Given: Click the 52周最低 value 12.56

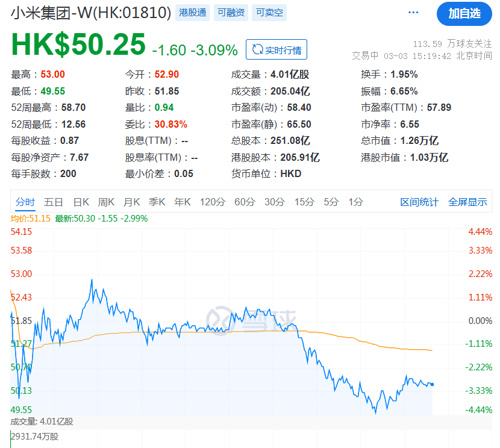Looking at the screenshot, I should pyautogui.click(x=73, y=124).
